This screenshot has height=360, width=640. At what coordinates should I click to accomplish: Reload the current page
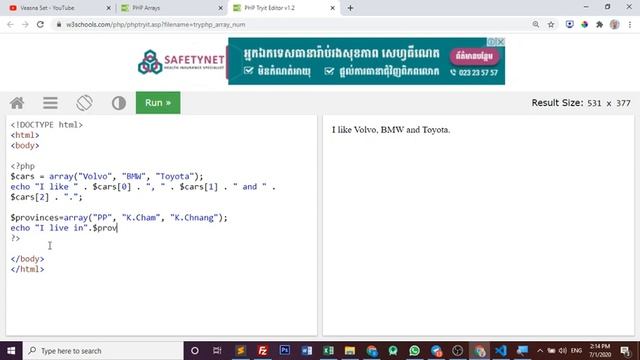point(40,24)
